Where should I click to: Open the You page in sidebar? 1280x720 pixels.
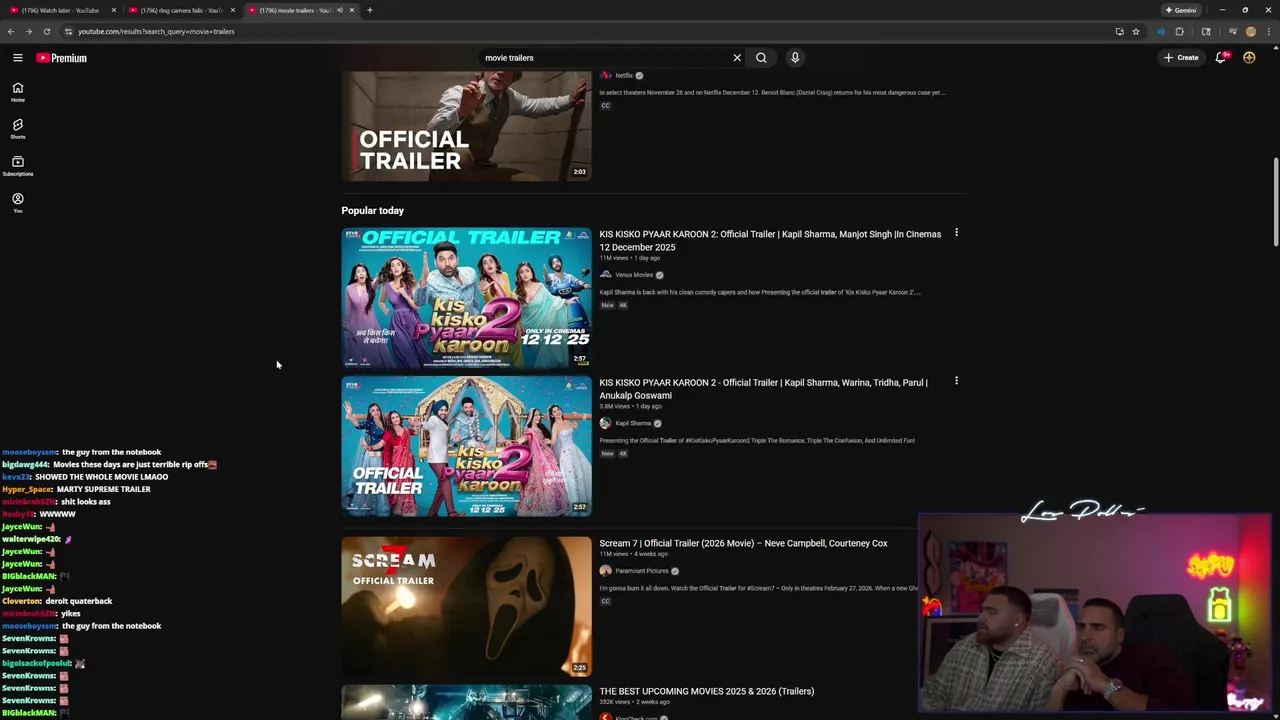pyautogui.click(x=17, y=203)
